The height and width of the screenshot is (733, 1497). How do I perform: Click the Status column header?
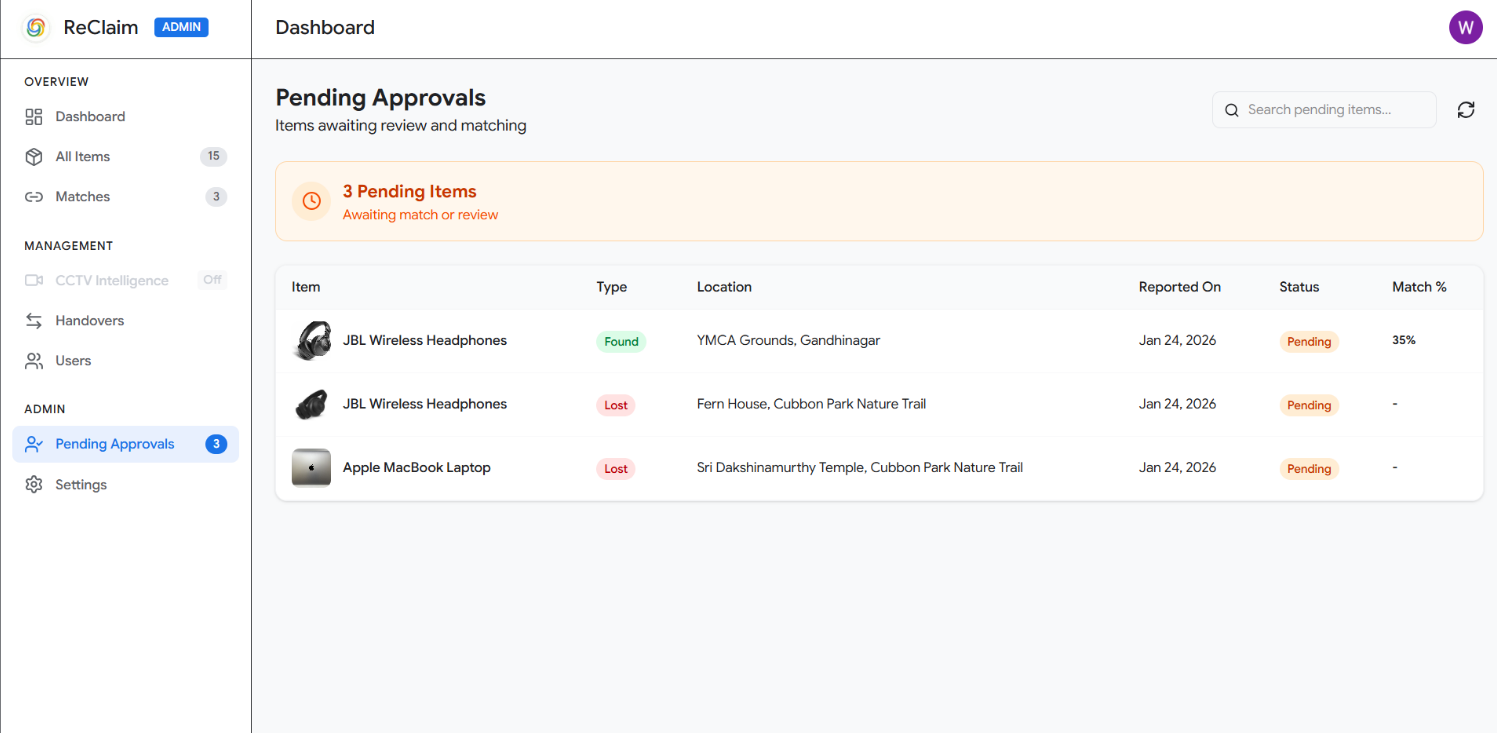coord(1299,287)
